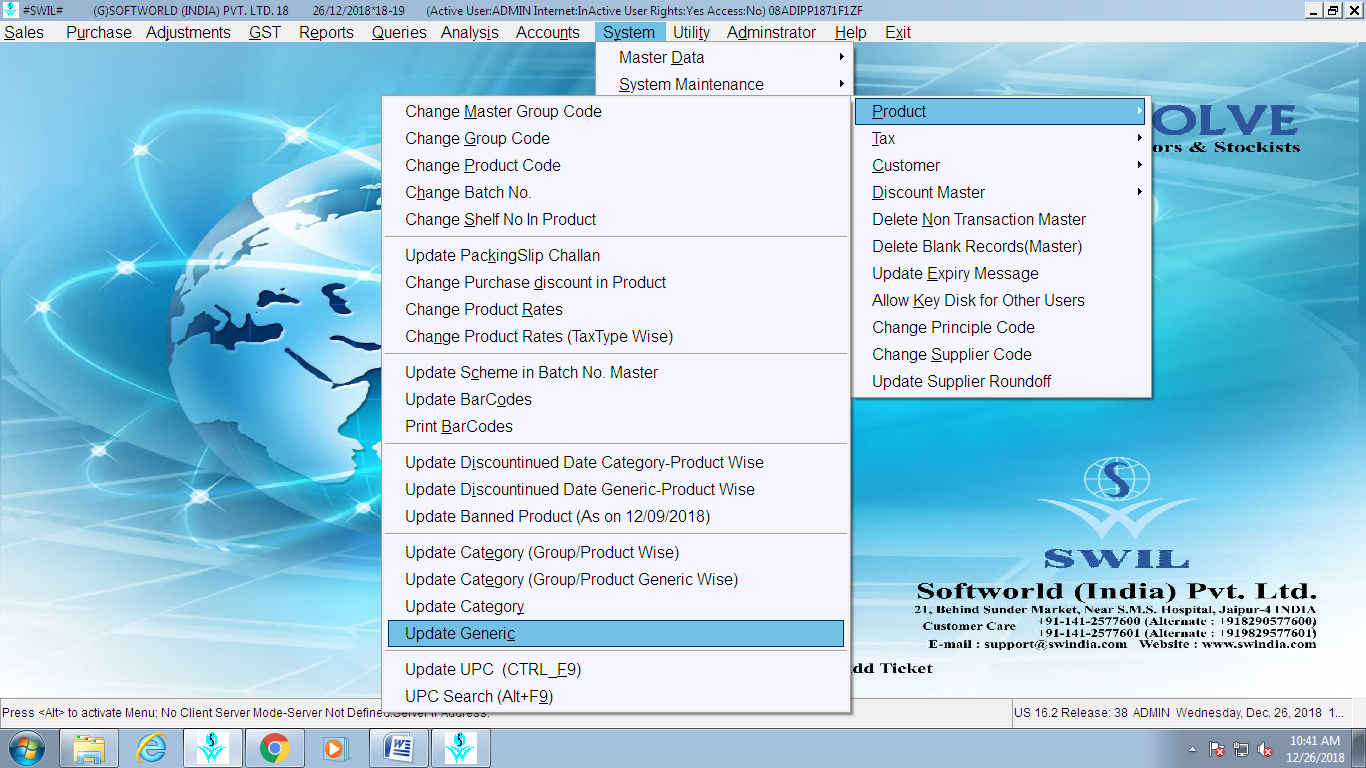This screenshot has width=1366, height=768.
Task: Open the media player taskbar icon
Action: 335,748
